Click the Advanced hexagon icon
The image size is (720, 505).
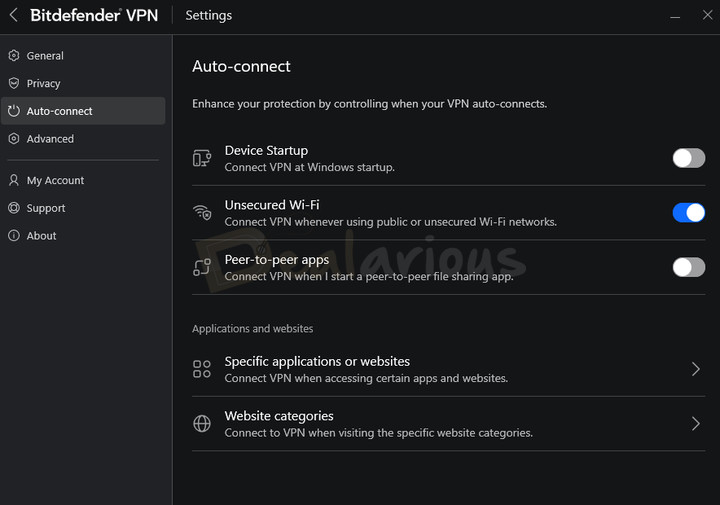[14, 139]
